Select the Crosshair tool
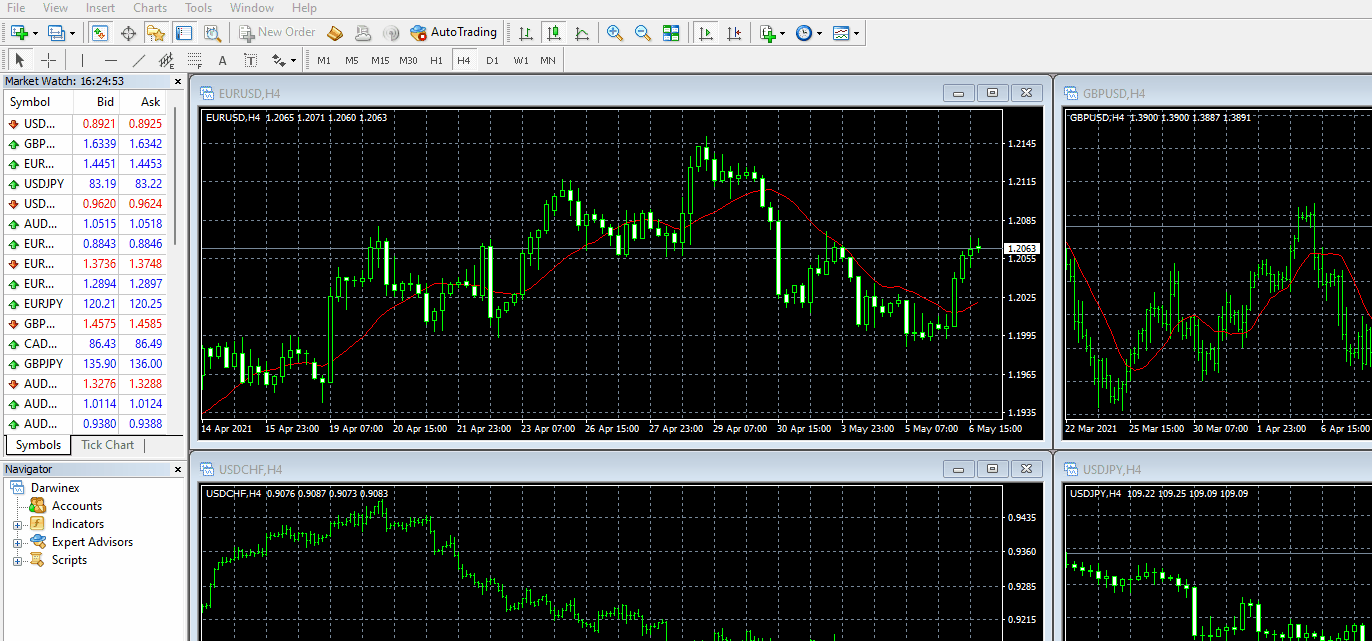Viewport: 1372px width, 641px height. (48, 60)
